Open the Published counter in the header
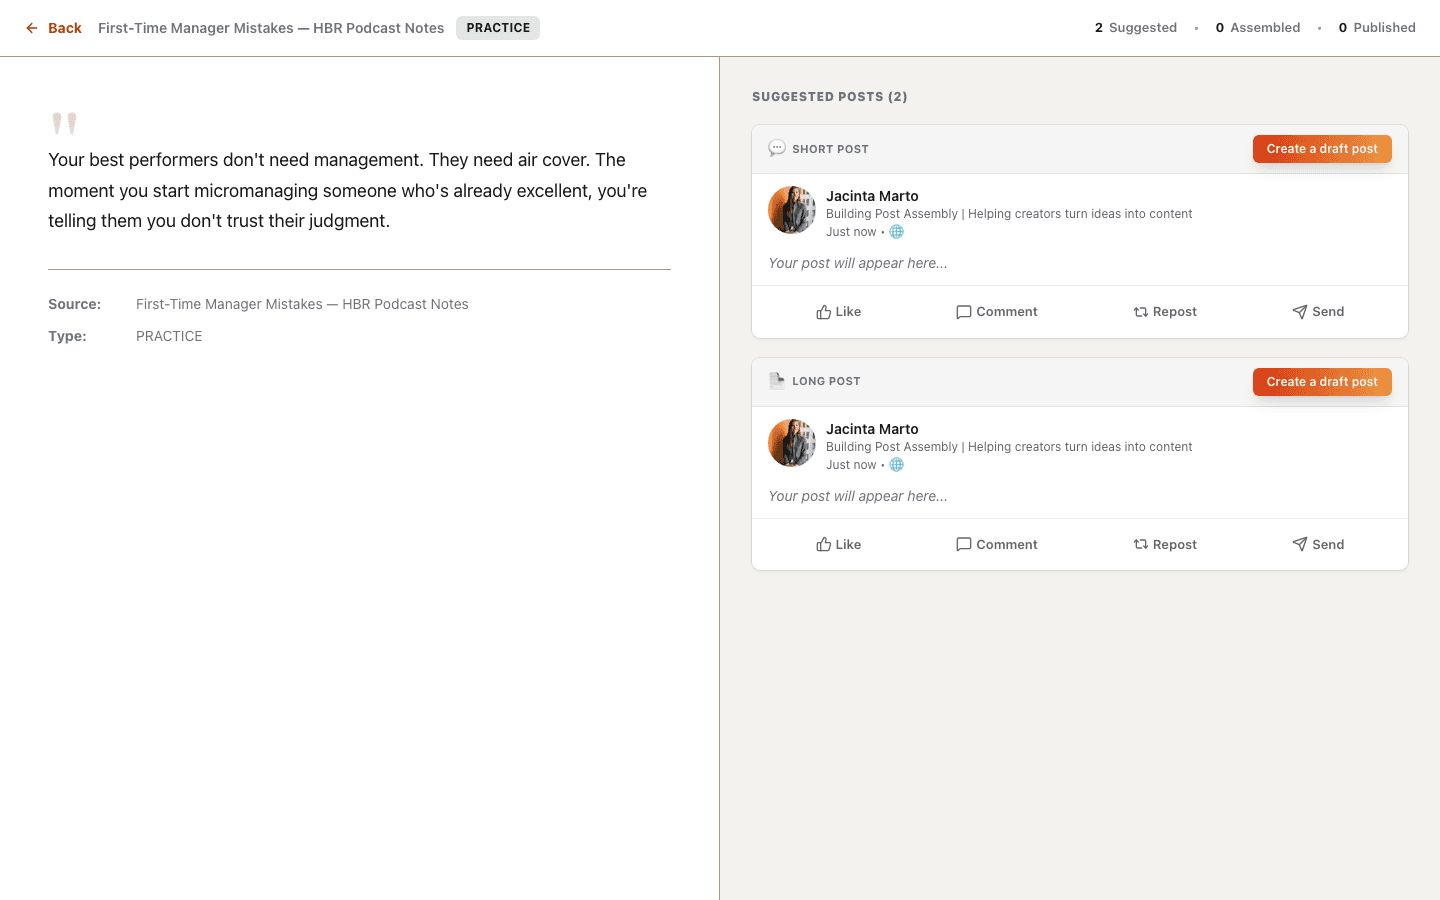The width and height of the screenshot is (1440, 900). pos(1376,27)
